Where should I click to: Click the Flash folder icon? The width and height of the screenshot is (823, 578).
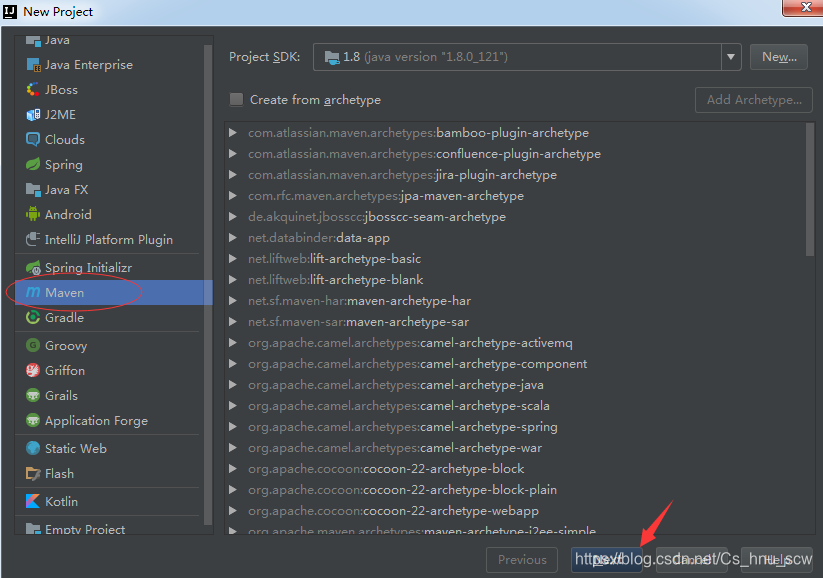33,474
